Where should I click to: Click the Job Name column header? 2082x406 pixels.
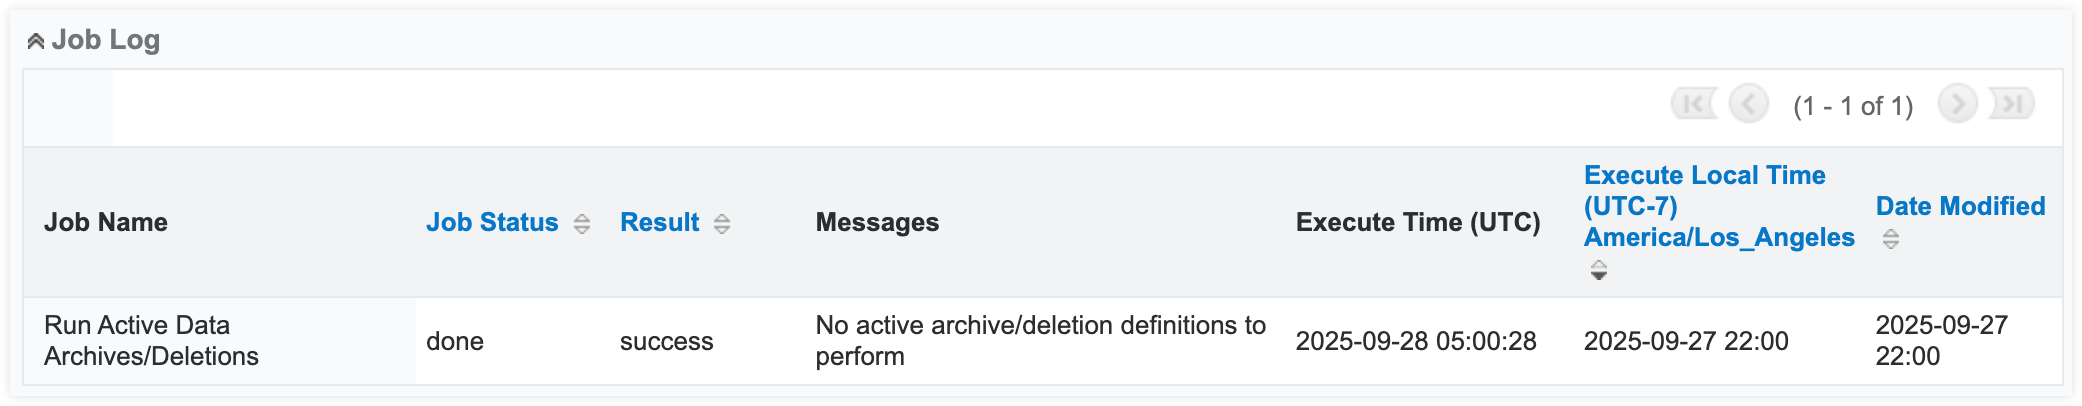pyautogui.click(x=106, y=222)
